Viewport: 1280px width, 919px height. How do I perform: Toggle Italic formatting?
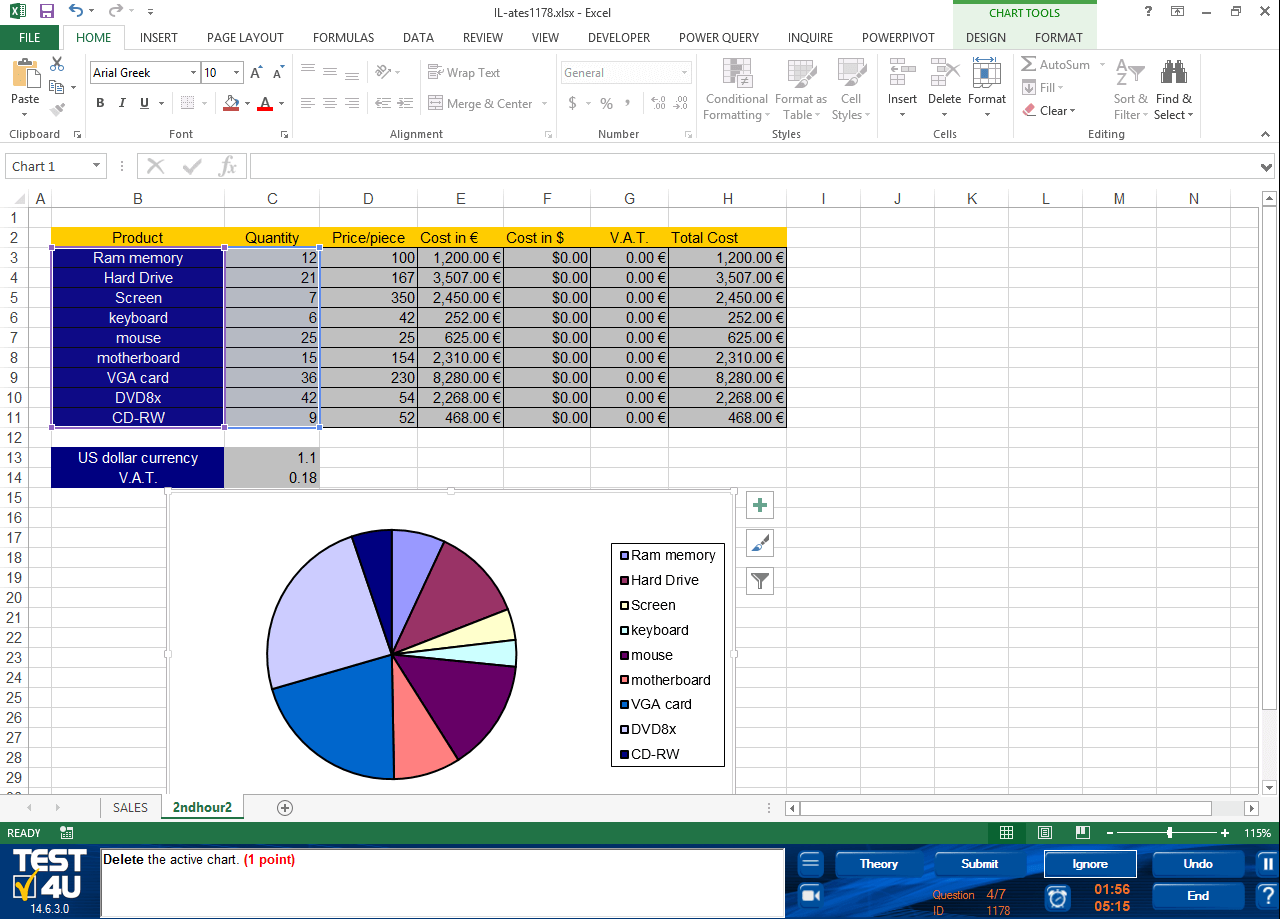point(122,103)
